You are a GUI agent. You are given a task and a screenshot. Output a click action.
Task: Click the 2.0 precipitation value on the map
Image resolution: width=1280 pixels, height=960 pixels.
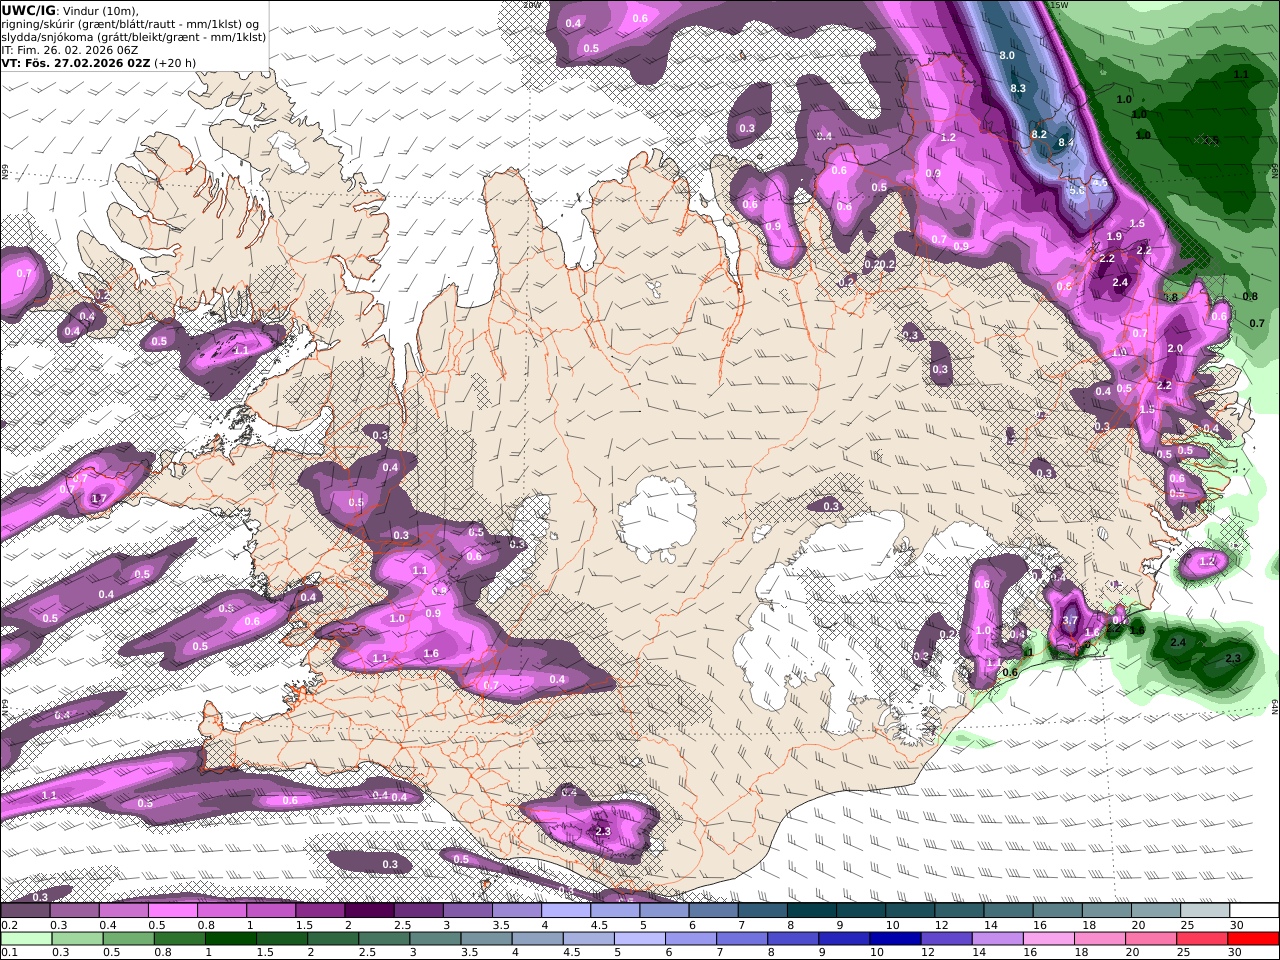(1175, 349)
